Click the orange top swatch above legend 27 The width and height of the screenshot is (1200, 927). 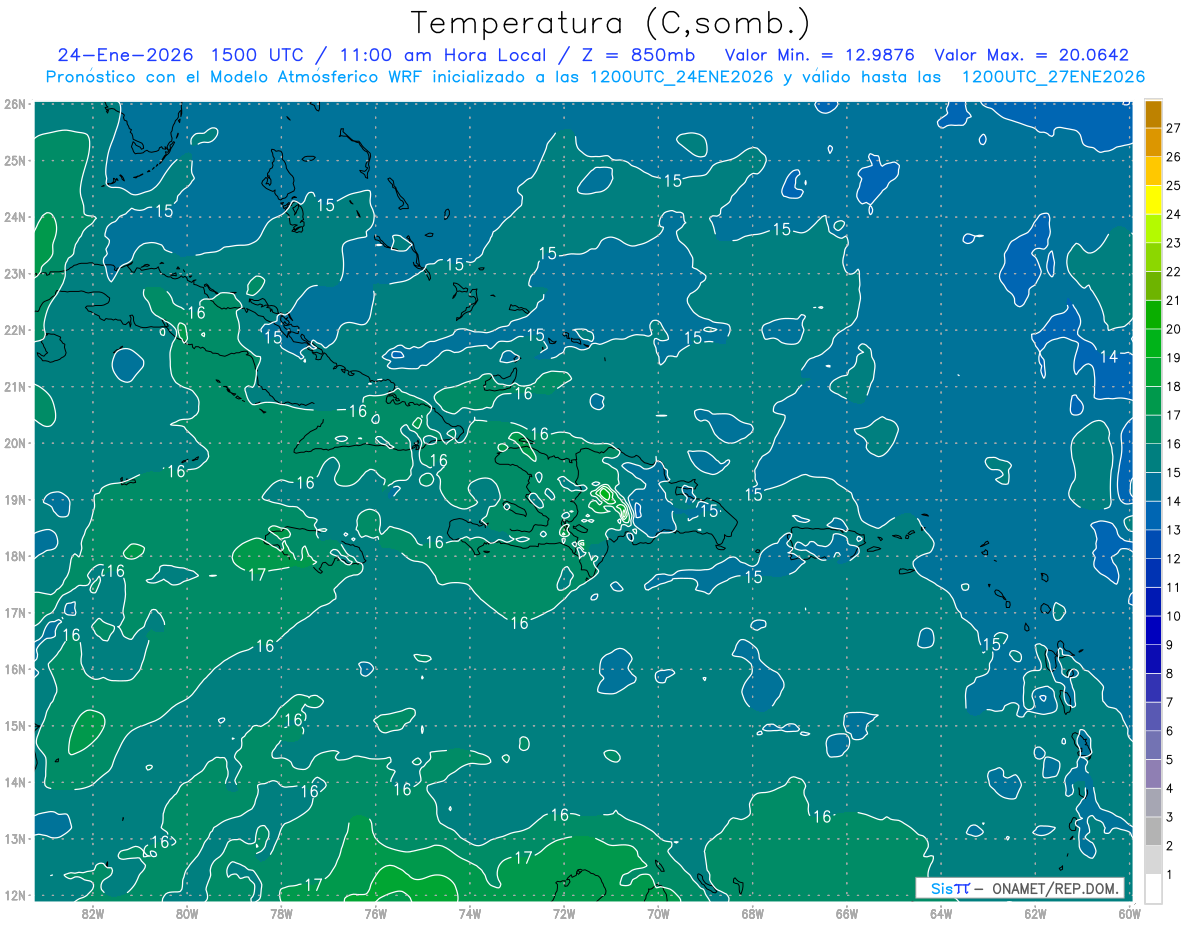click(1153, 114)
